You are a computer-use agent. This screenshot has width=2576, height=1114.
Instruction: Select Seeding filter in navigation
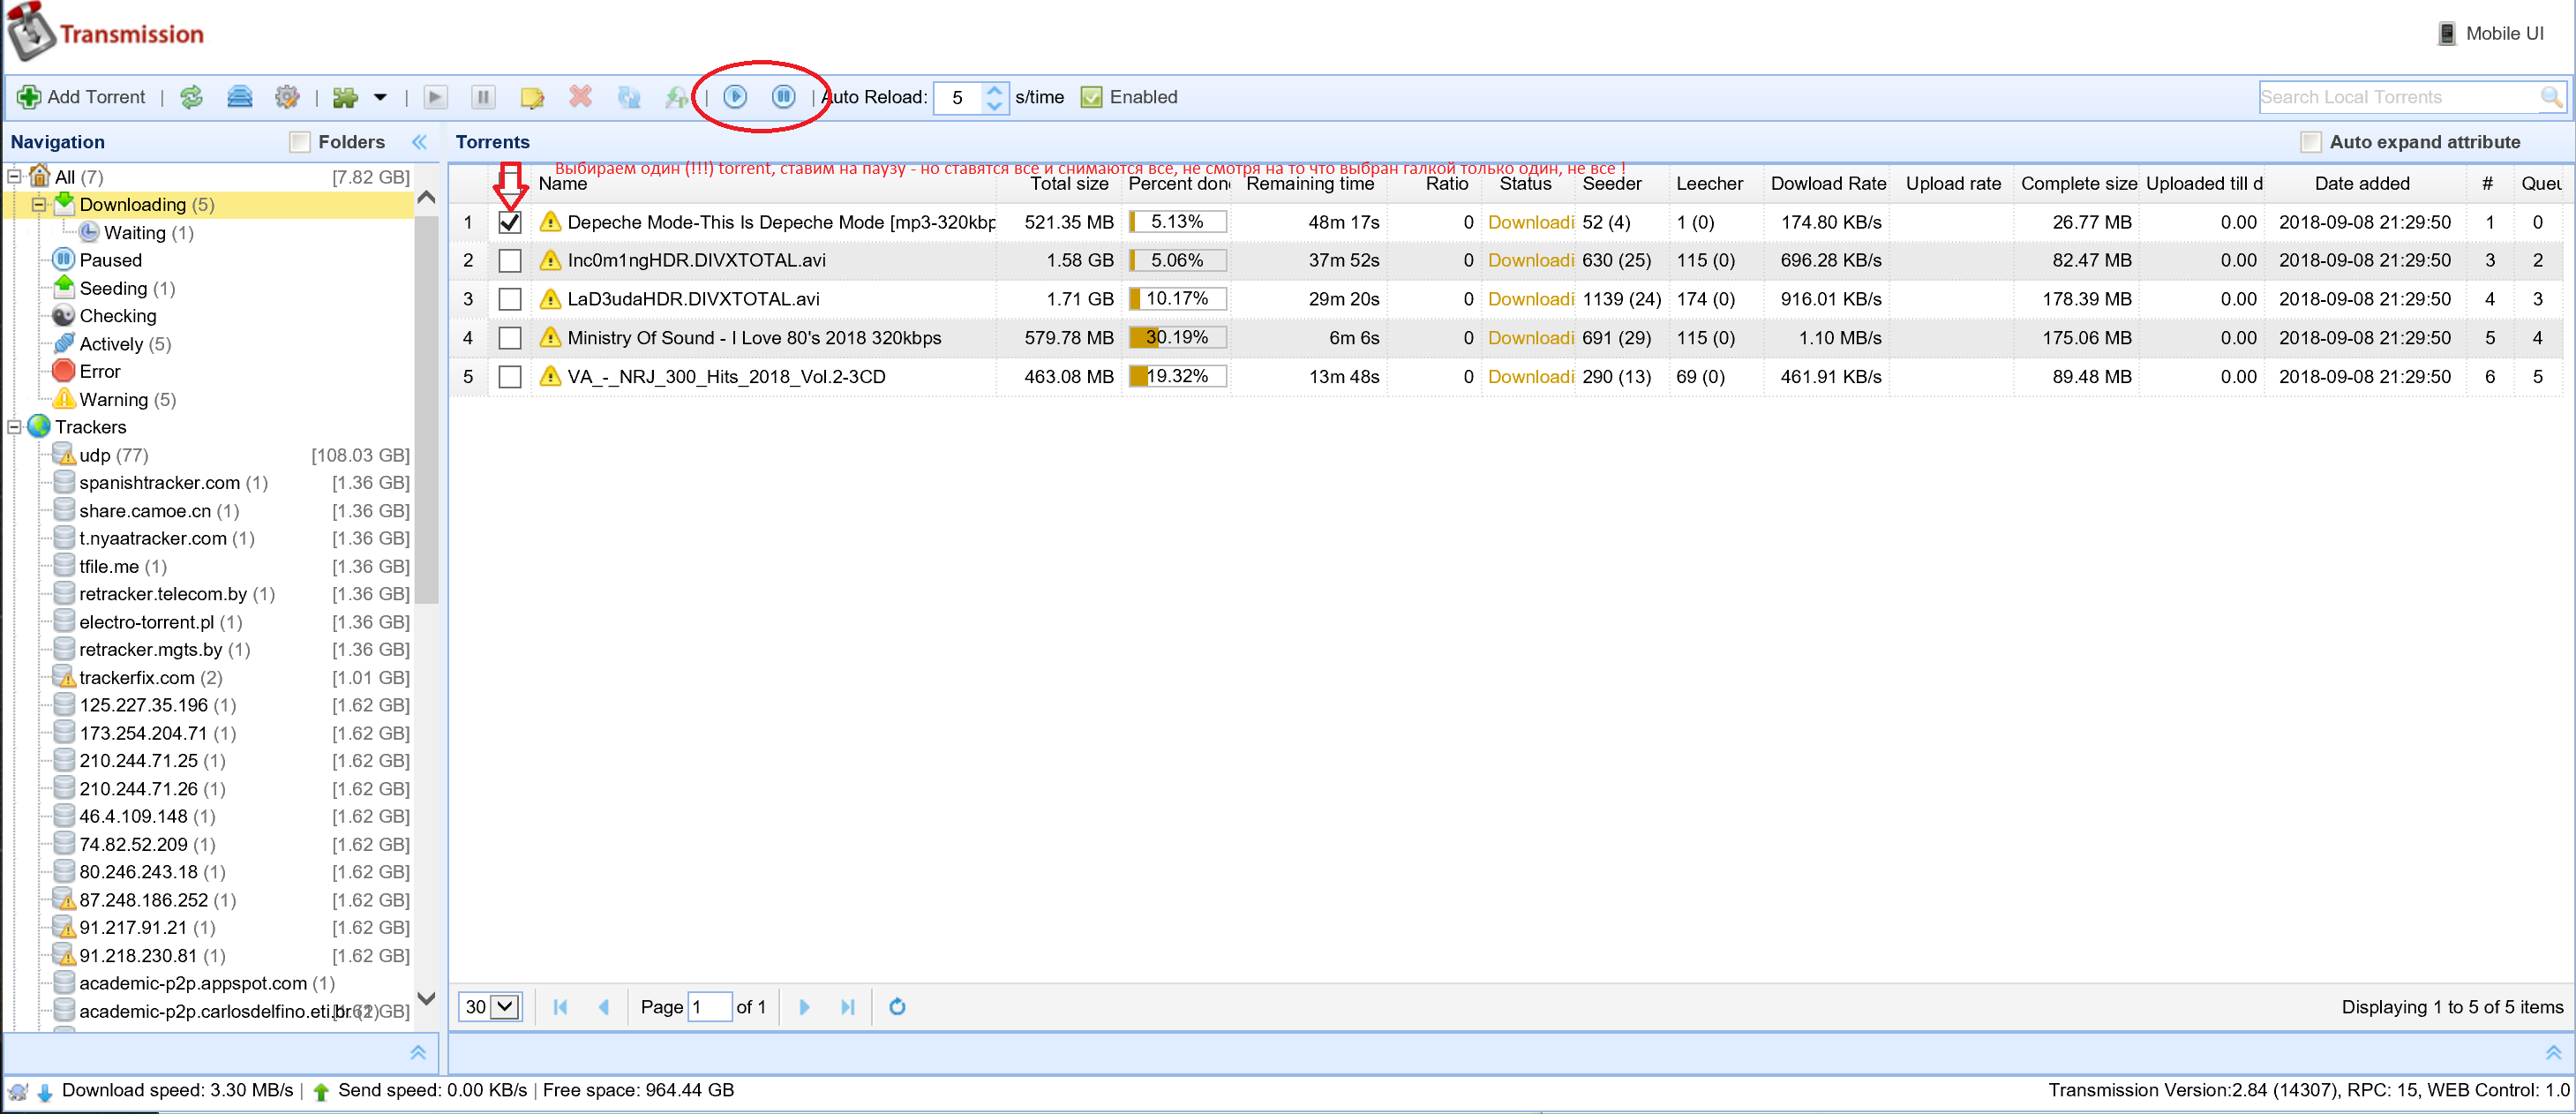(x=126, y=288)
